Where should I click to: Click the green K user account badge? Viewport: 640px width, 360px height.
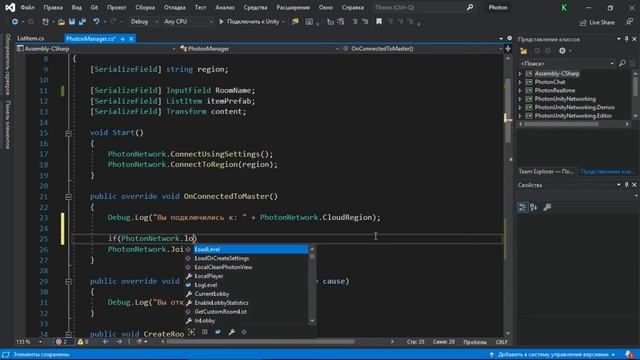point(564,8)
